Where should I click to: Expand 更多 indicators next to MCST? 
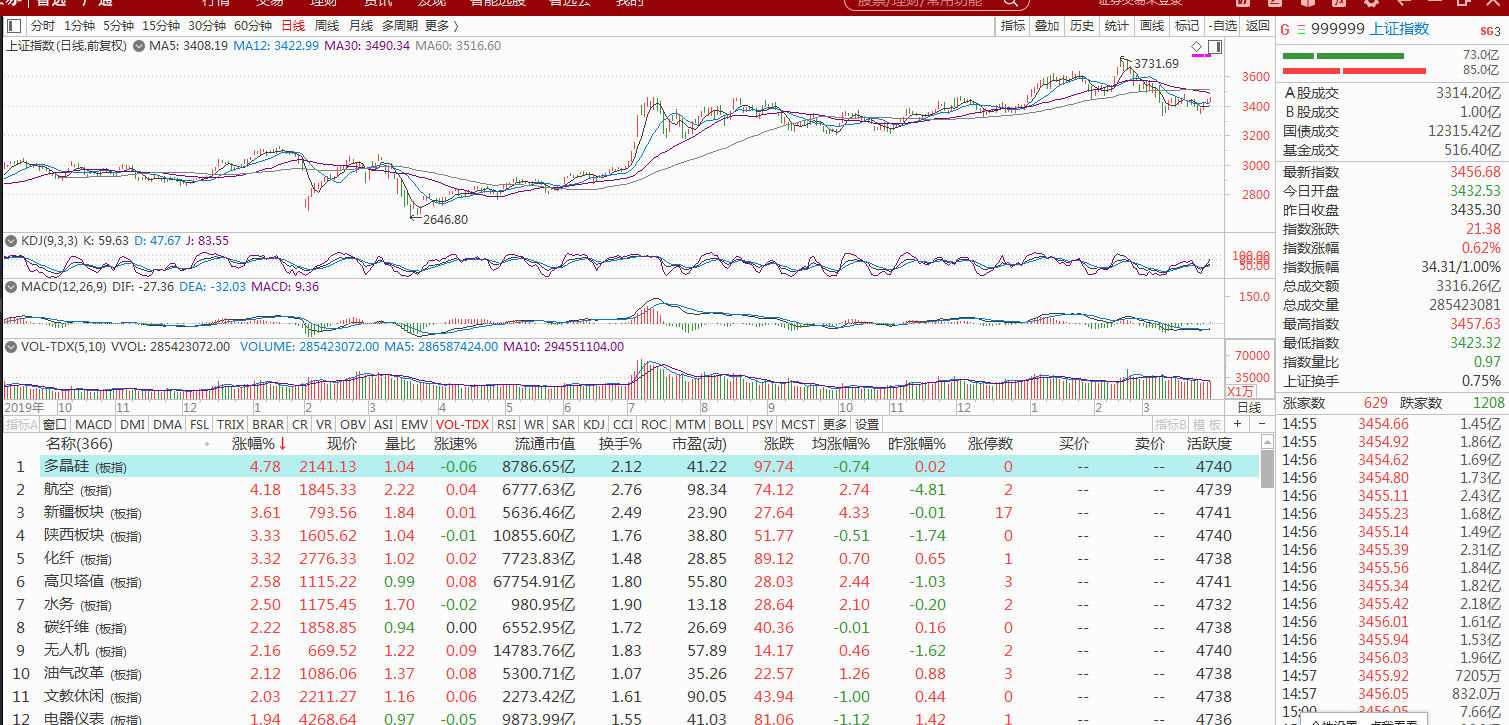point(835,424)
